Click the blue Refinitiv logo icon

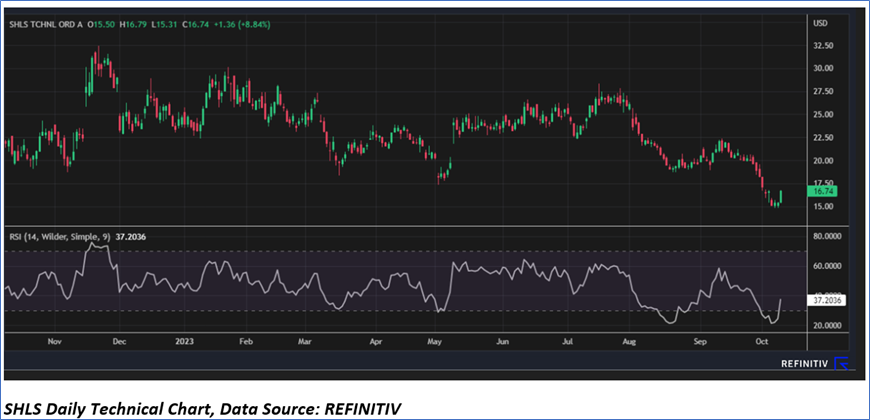[x=842, y=363]
